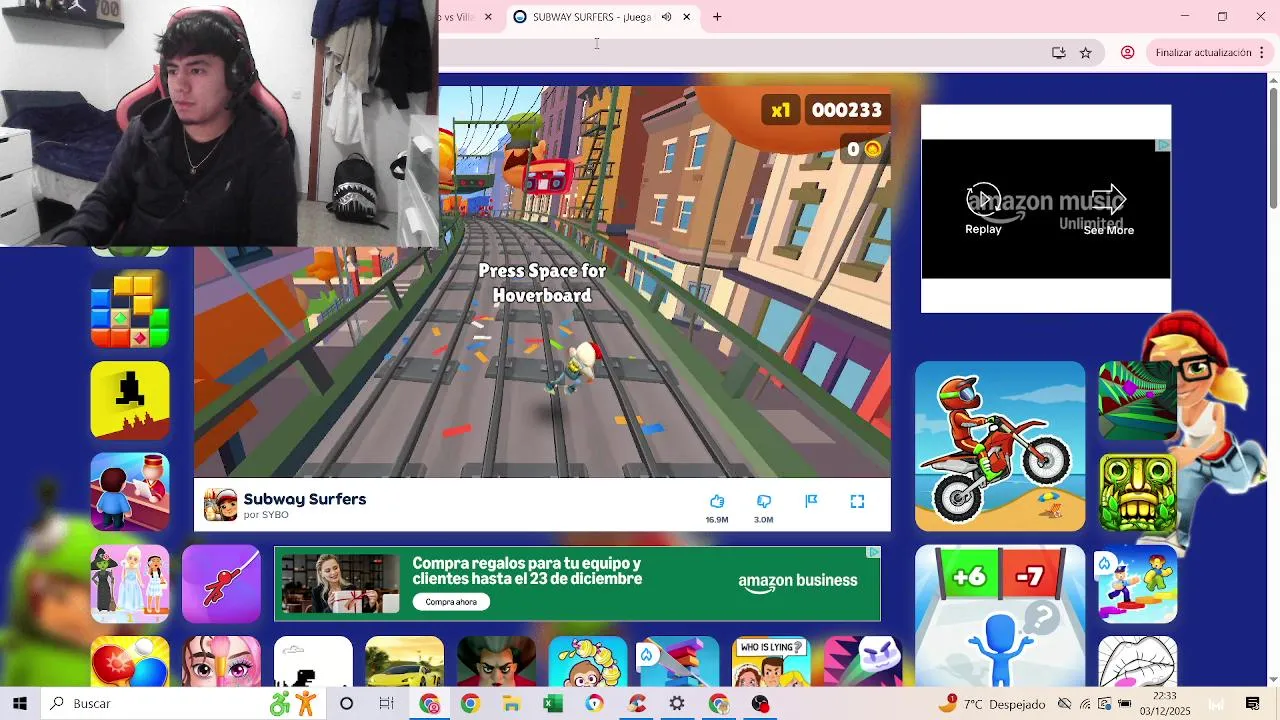This screenshot has height=720, width=1280.
Task: Replay the Amazon Music ad
Action: (983, 210)
